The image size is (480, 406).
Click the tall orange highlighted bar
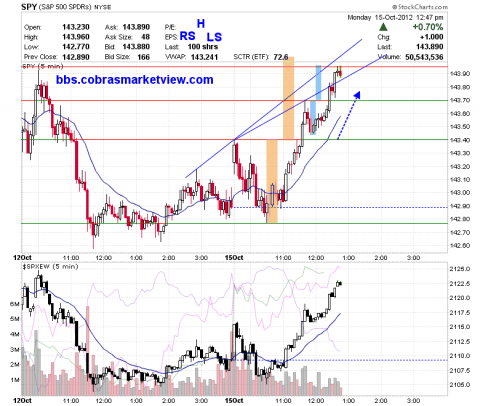(289, 98)
